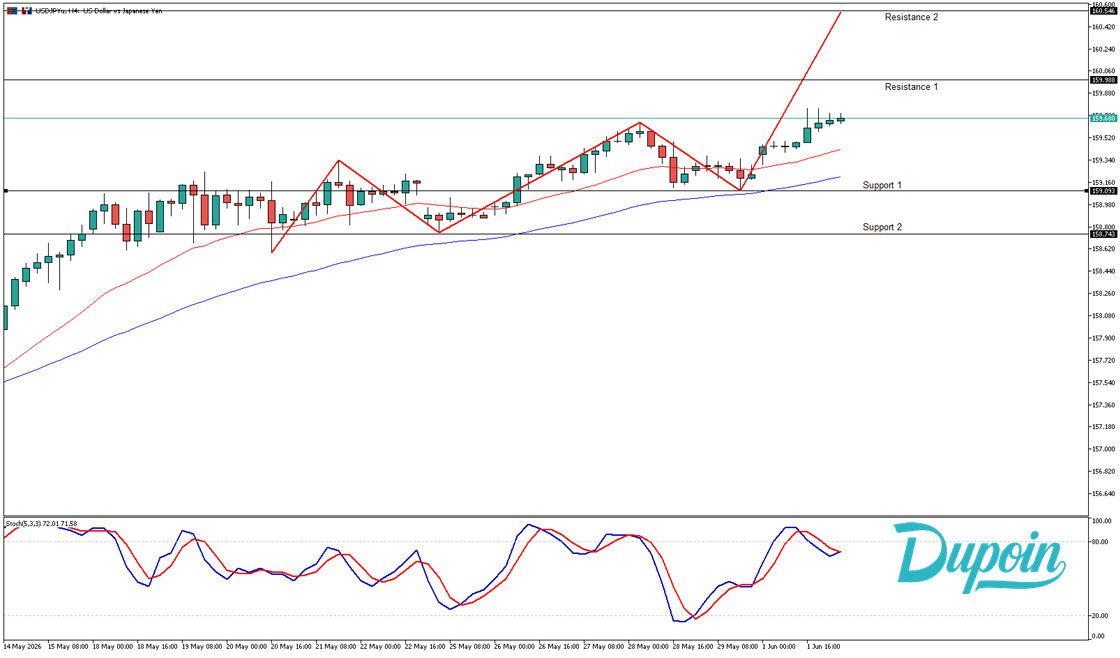Viewport: 1120px width, 658px height.
Task: Click the 159.340 price scale value
Action: point(1104,160)
